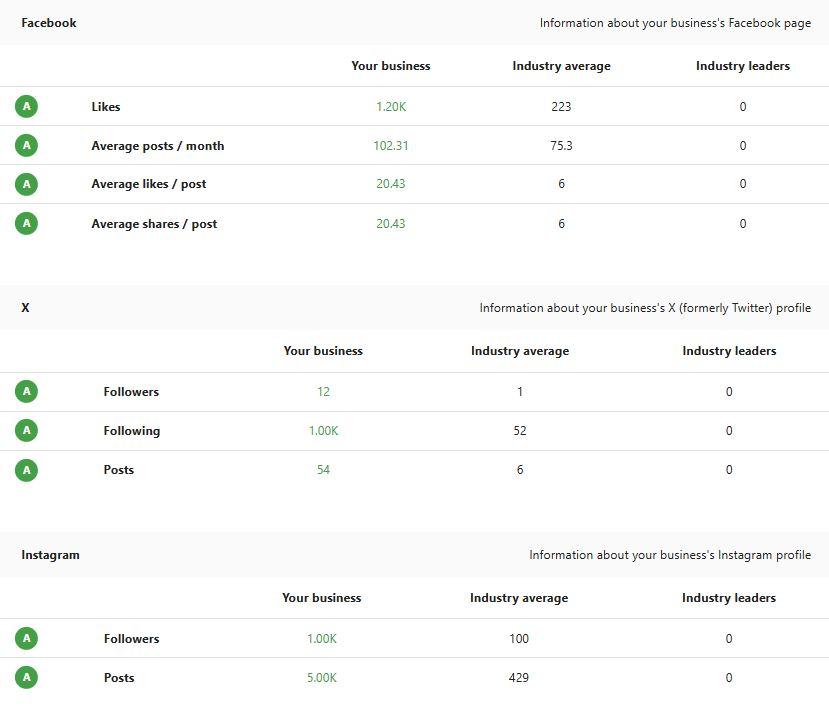Click the A badge beside X Posts
The width and height of the screenshot is (829, 707).
tap(27, 470)
